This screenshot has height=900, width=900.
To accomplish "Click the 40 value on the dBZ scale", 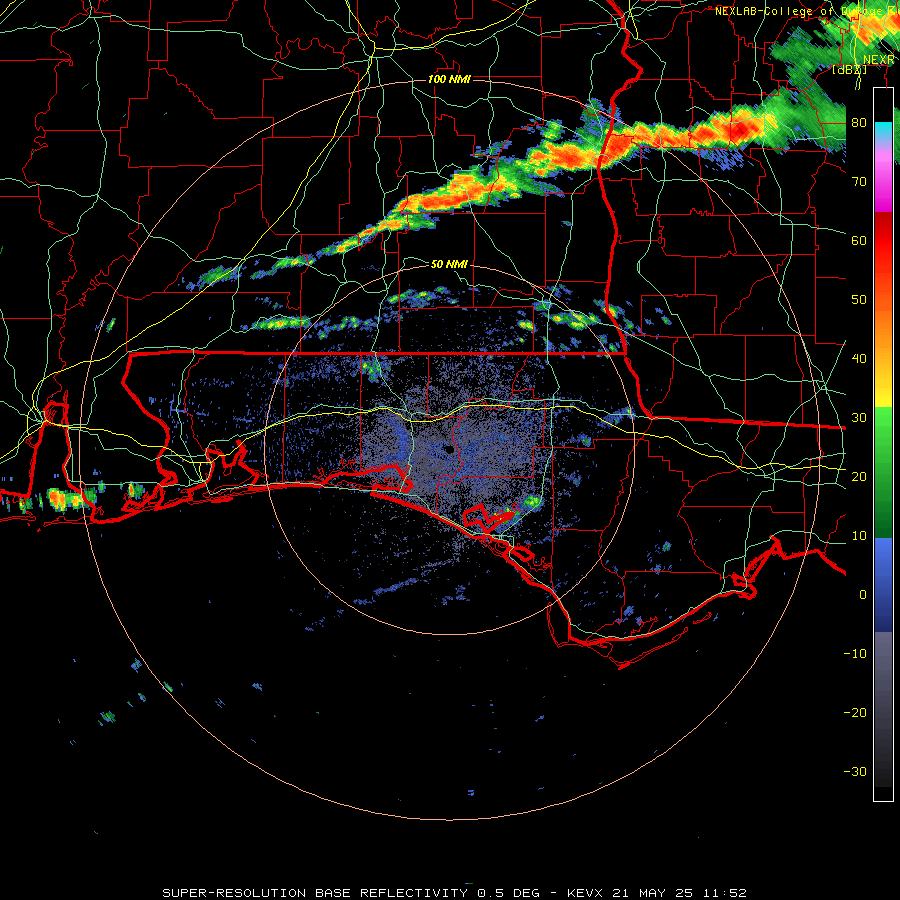I will pos(859,359).
